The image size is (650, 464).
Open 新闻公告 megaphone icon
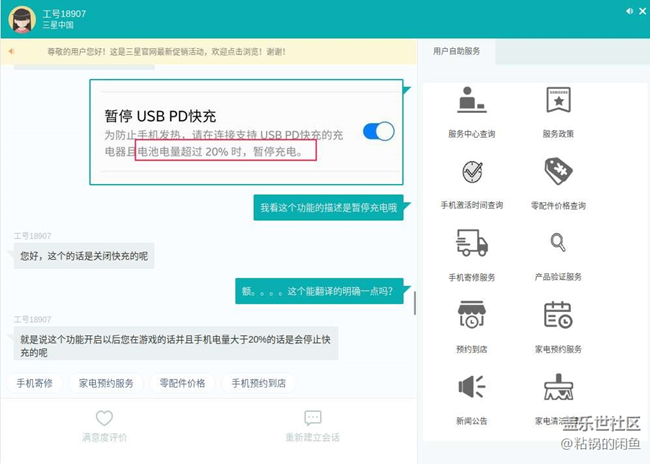coord(471,387)
